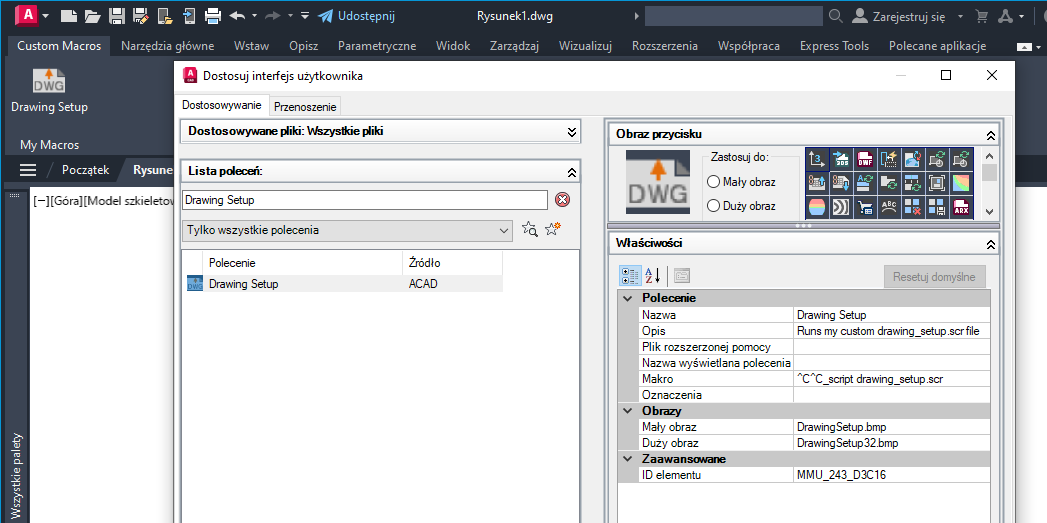Pick the UCS 3-point icon in the gallery
The height and width of the screenshot is (523, 1047).
pos(818,158)
